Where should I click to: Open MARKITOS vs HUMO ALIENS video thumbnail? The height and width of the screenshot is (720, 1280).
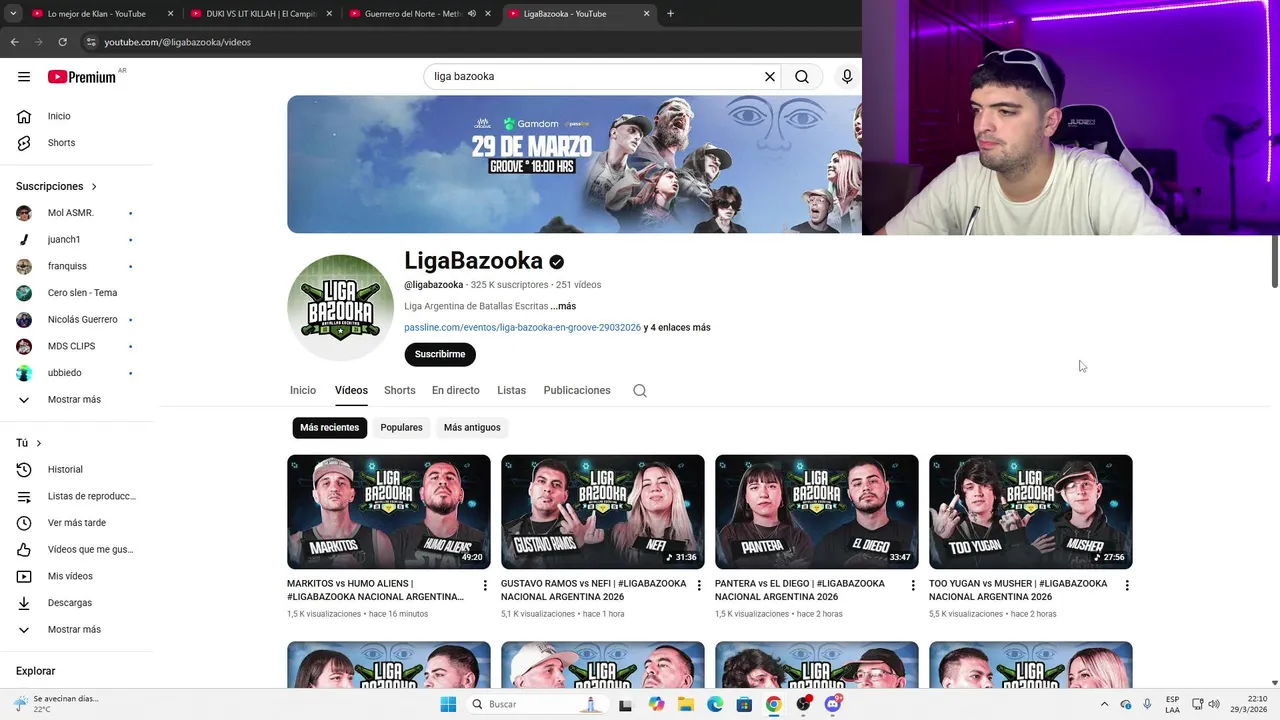click(389, 512)
